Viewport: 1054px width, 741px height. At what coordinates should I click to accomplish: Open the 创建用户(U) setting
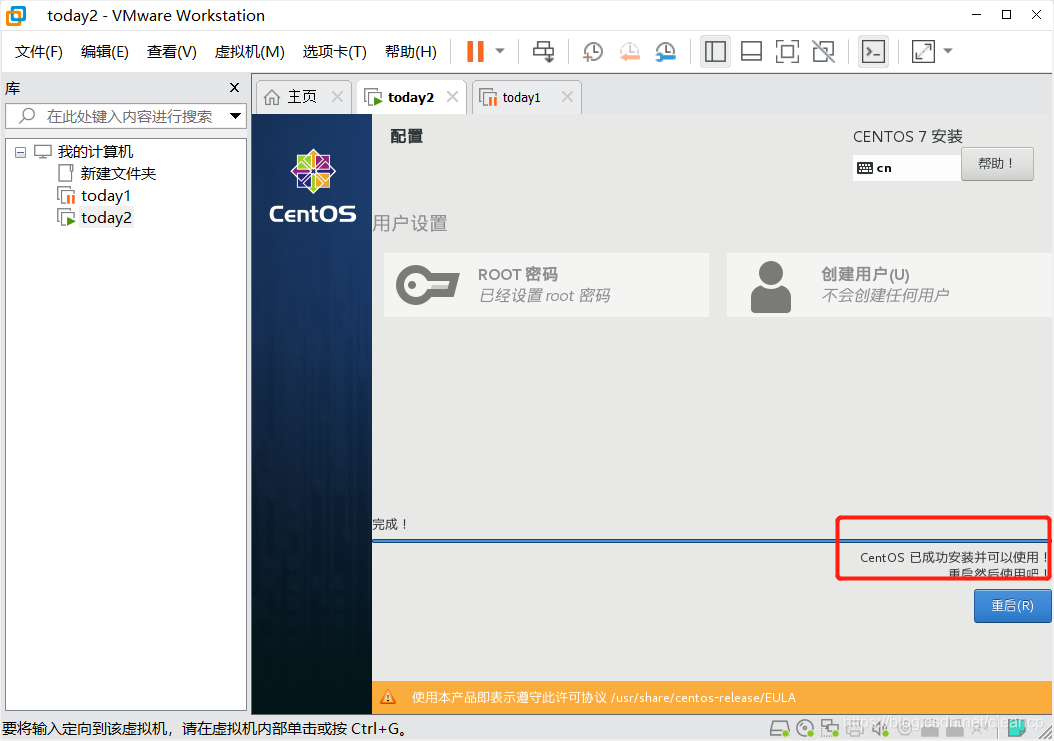(889, 285)
